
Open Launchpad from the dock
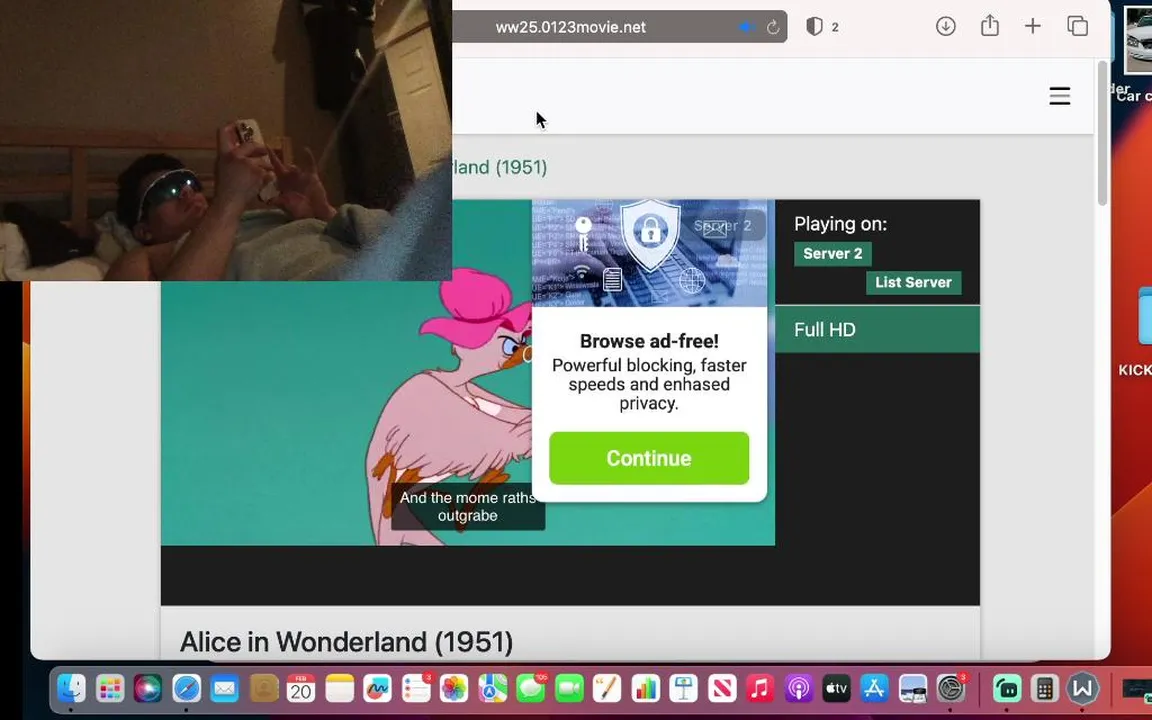109,689
